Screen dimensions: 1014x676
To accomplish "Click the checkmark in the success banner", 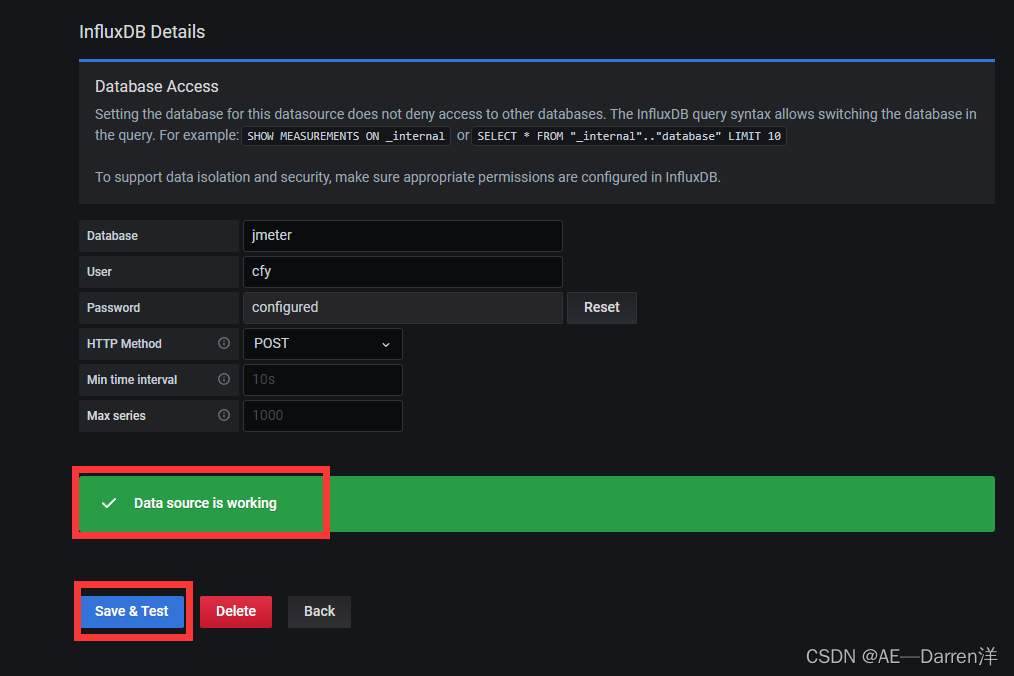I will pyautogui.click(x=109, y=503).
